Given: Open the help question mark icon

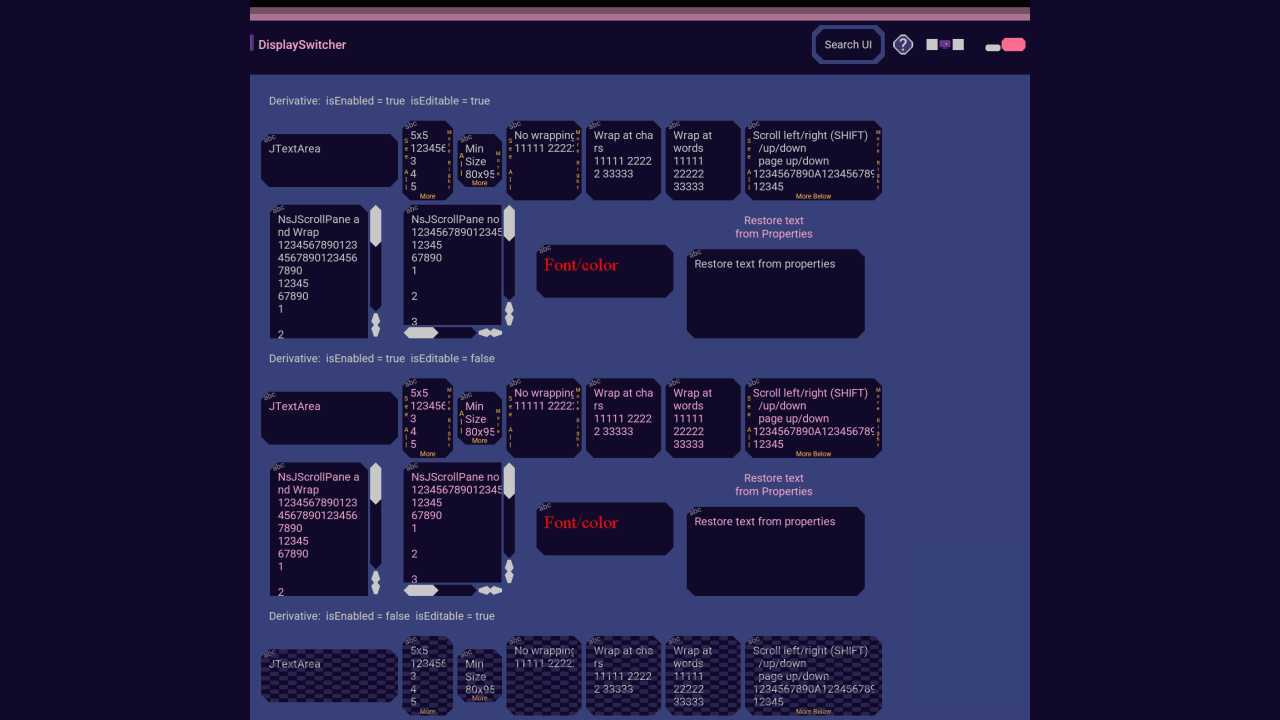Looking at the screenshot, I should tap(903, 45).
